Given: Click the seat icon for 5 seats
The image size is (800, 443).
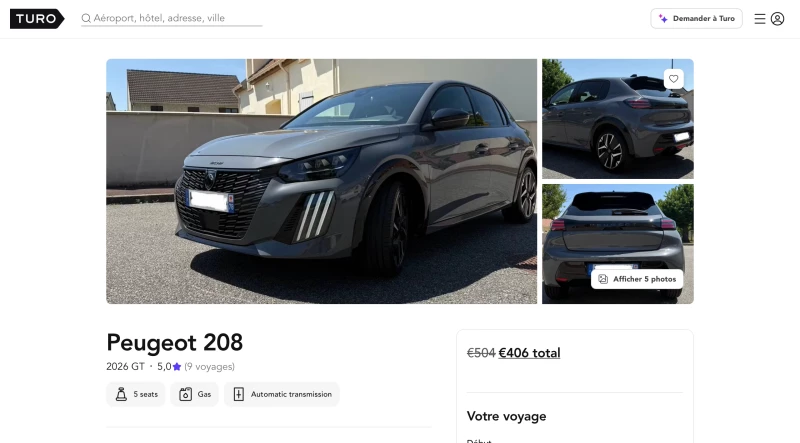Looking at the screenshot, I should pyautogui.click(x=121, y=394).
